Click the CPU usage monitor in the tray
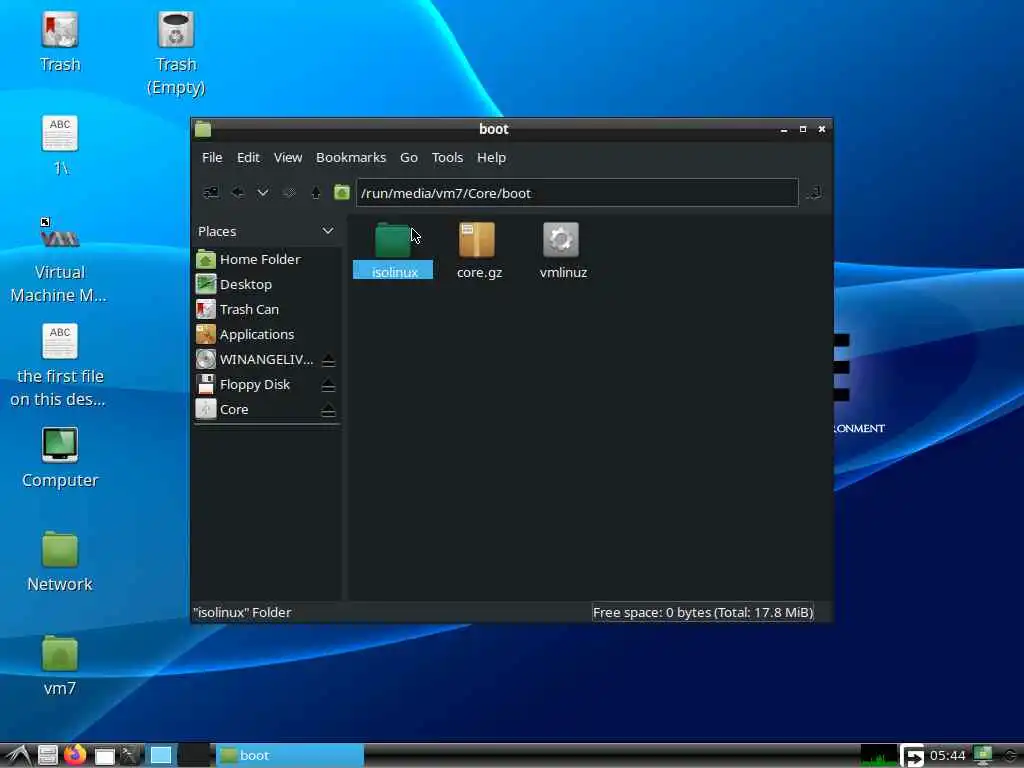 pyautogui.click(x=878, y=756)
